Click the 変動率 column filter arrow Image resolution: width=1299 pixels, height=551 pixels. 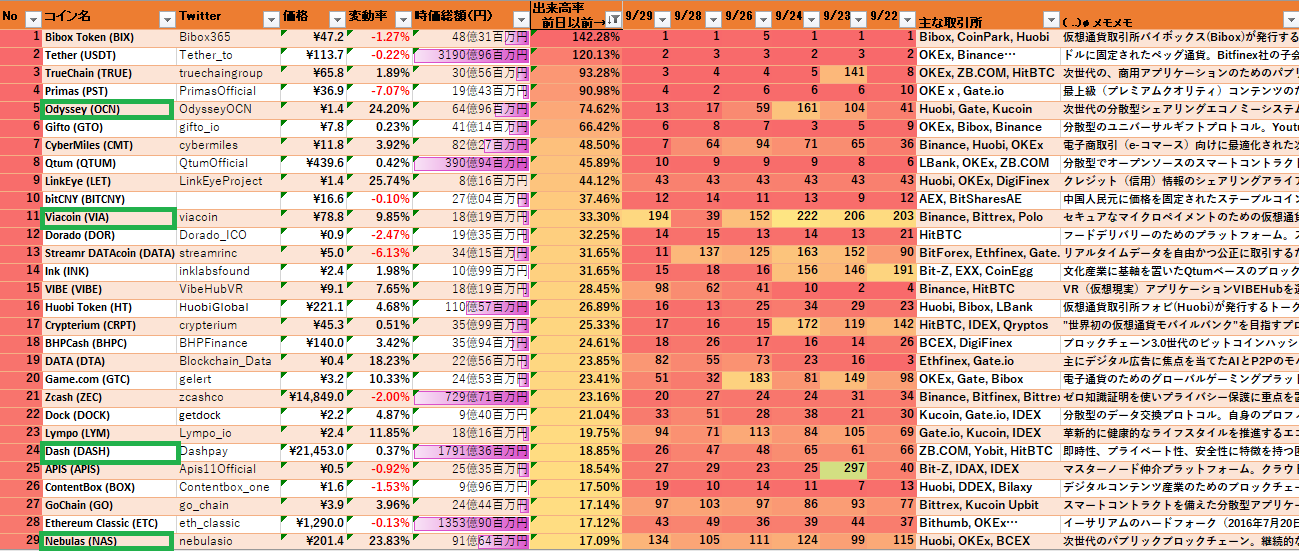[x=403, y=19]
